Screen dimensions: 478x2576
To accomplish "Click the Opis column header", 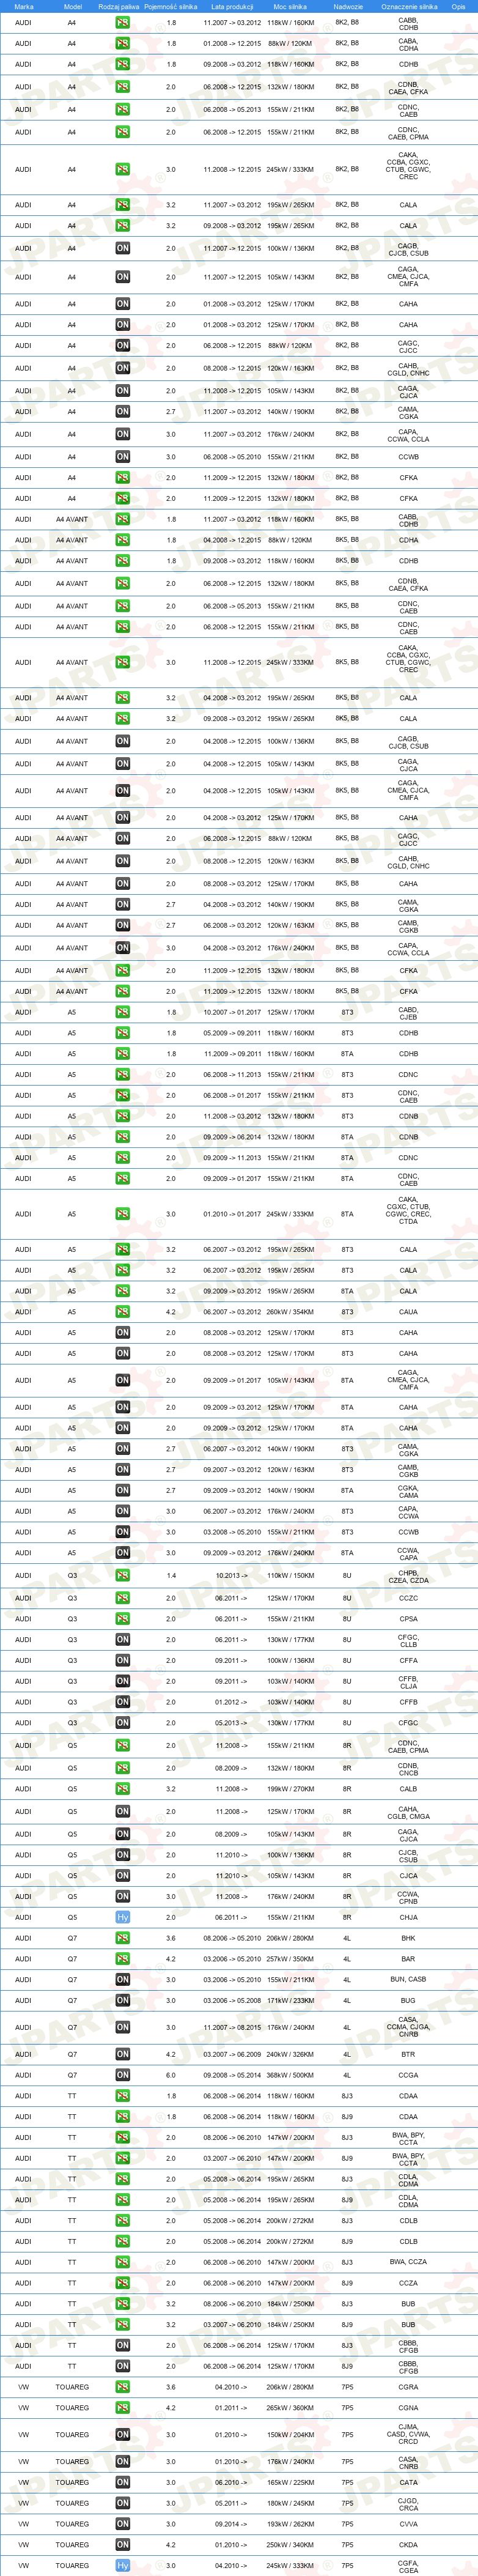I will tap(458, 6).
